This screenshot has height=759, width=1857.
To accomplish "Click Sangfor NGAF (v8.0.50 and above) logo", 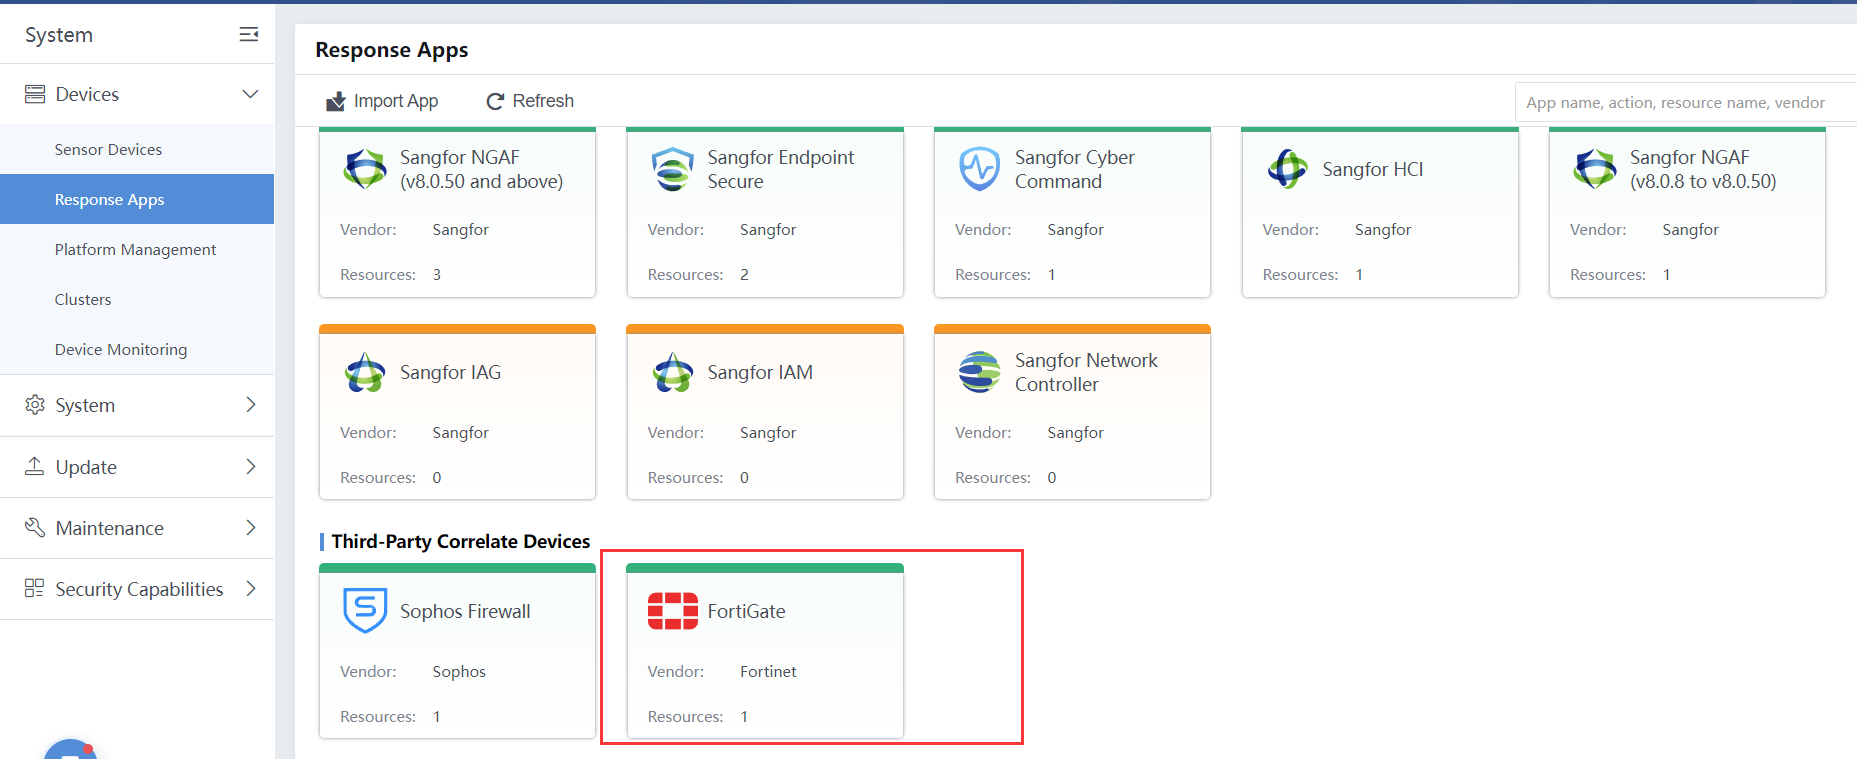I will 365,169.
